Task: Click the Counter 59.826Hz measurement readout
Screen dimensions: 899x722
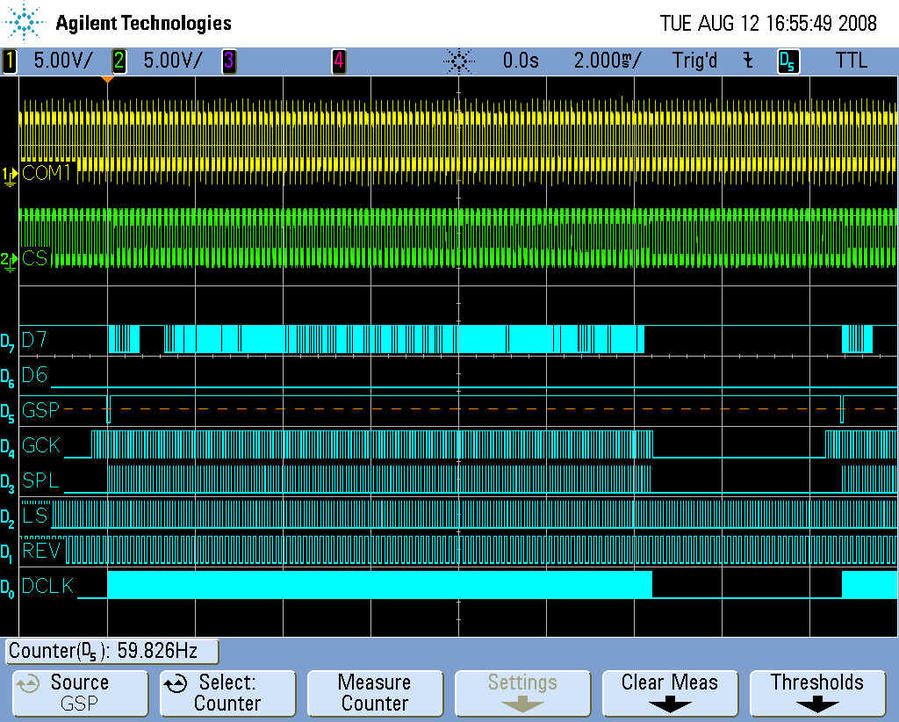Action: coord(112,652)
